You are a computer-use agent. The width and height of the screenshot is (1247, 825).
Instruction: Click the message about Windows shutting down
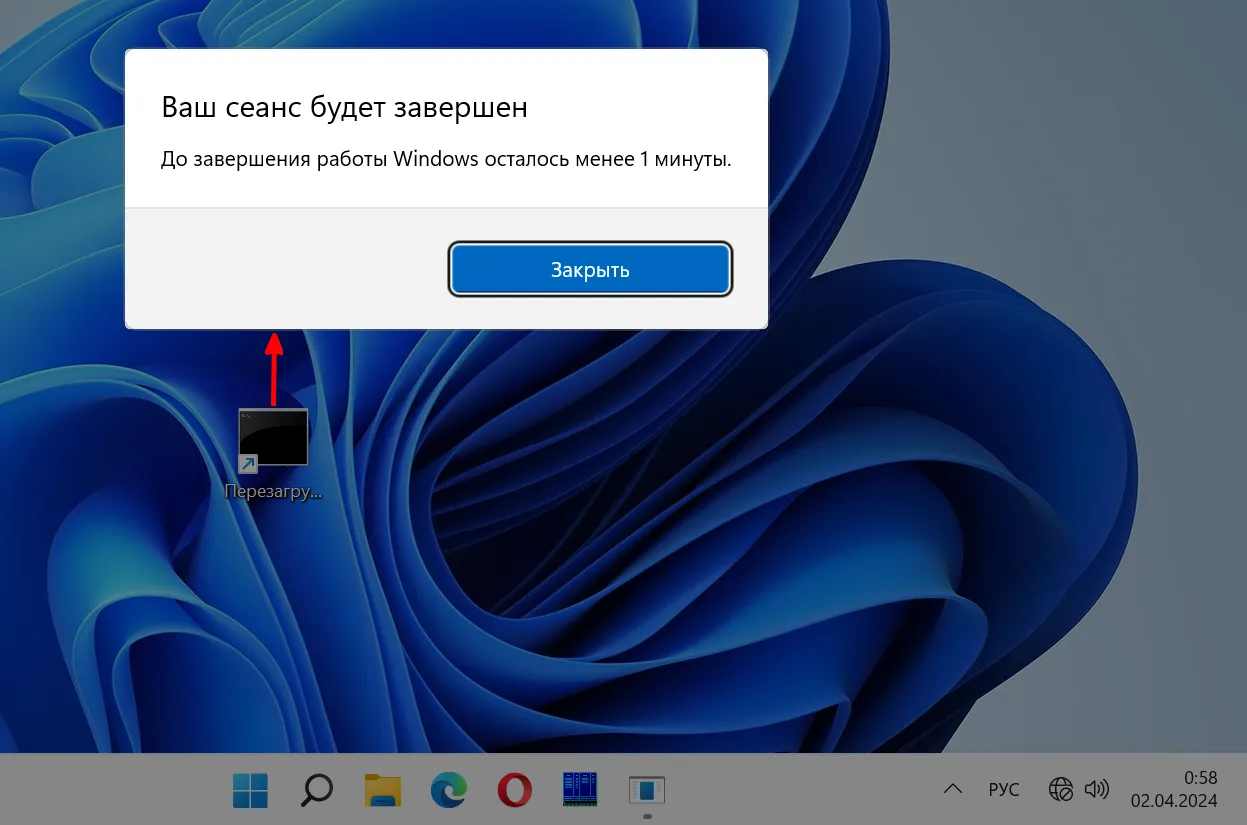(x=446, y=160)
